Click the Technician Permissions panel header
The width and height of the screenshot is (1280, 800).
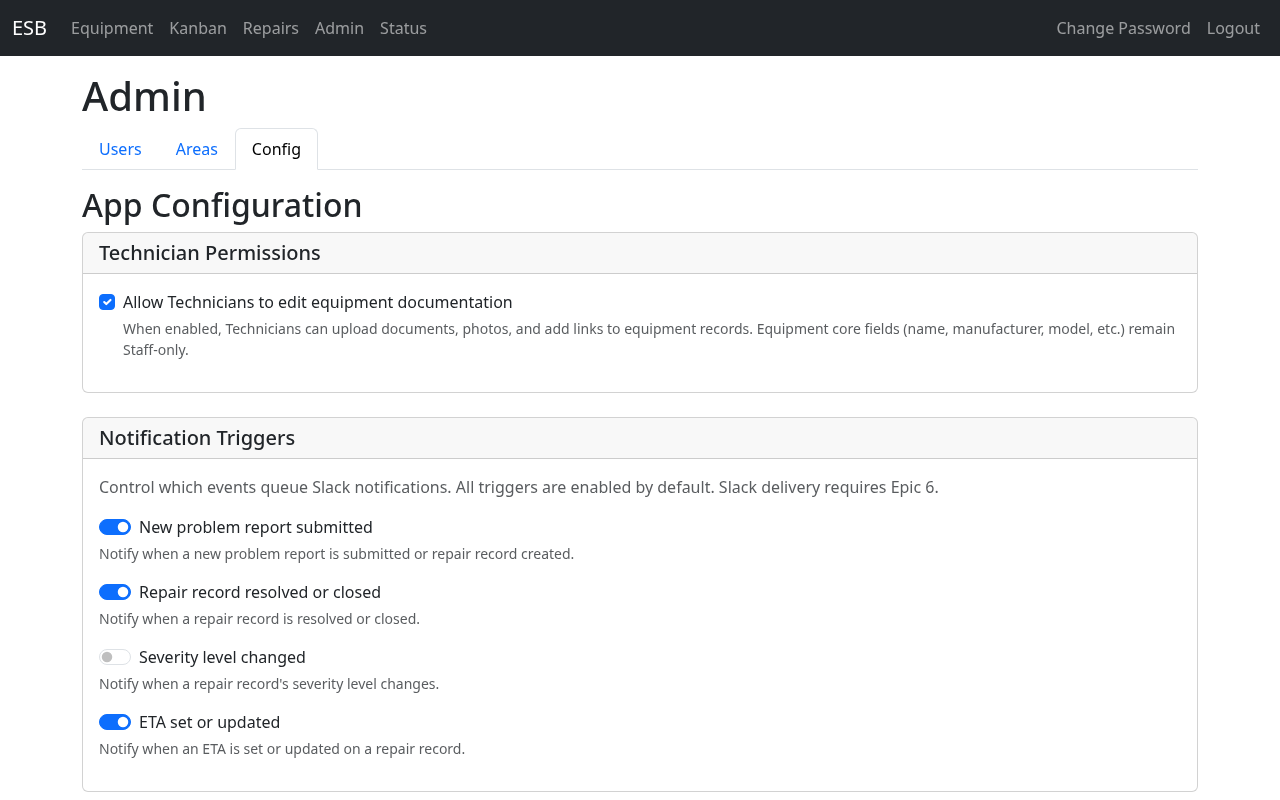(209, 253)
